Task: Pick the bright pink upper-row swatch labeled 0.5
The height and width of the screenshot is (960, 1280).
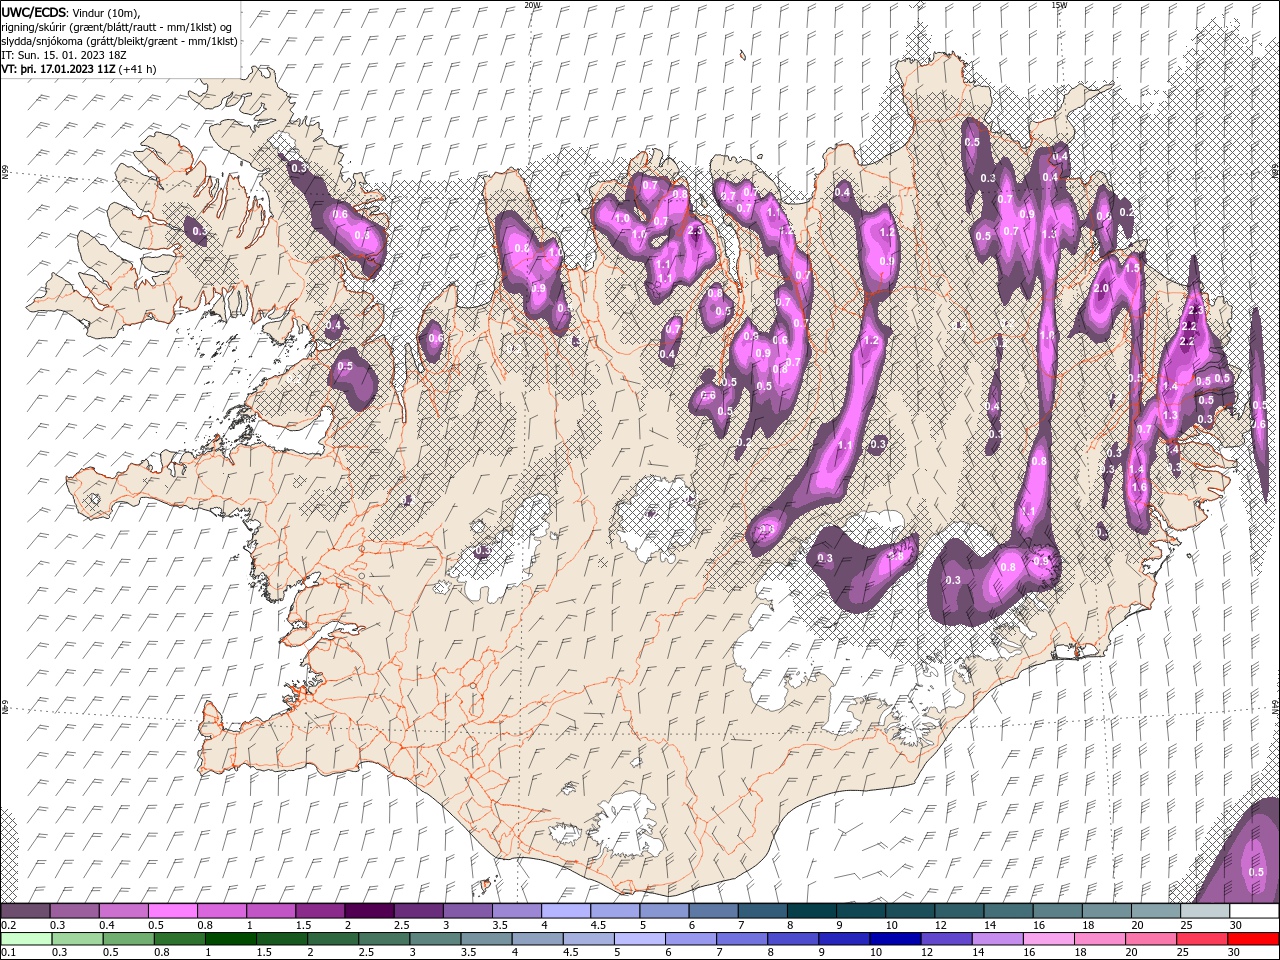Action: 173,911
